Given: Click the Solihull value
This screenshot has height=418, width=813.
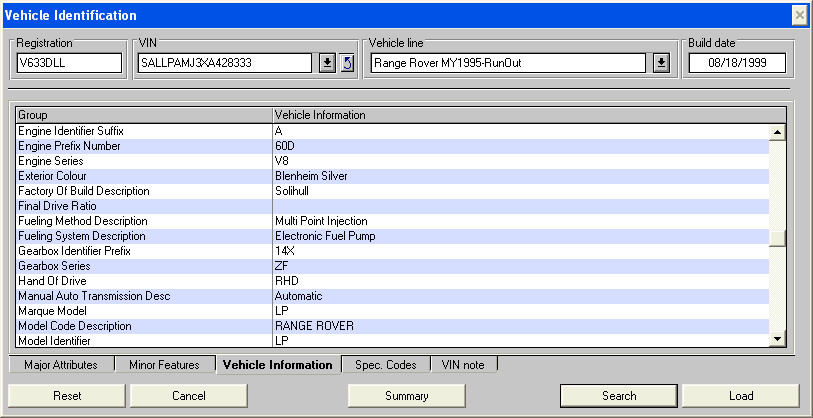Looking at the screenshot, I should [x=292, y=191].
